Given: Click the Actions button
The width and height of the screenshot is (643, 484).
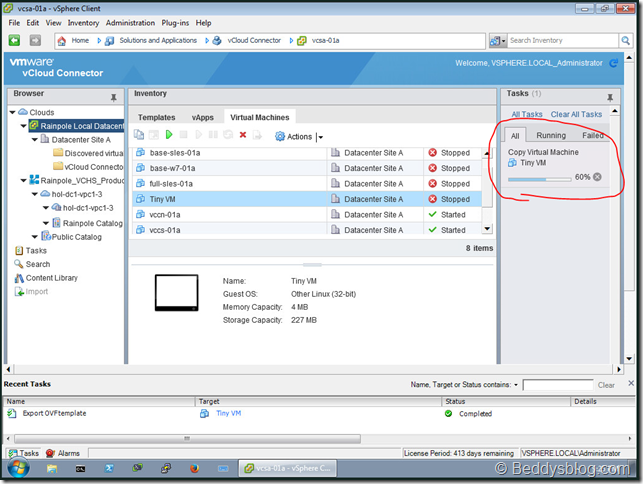Looking at the screenshot, I should (294, 137).
